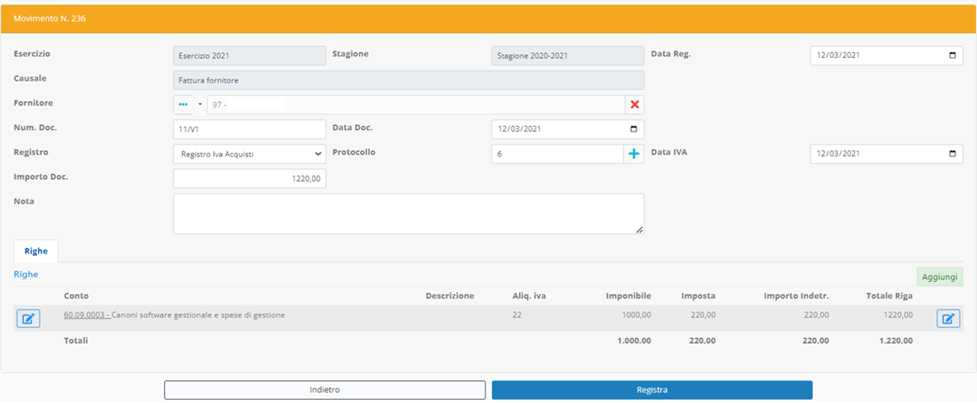Open the Fornitore dropdown arrow

tap(199, 105)
